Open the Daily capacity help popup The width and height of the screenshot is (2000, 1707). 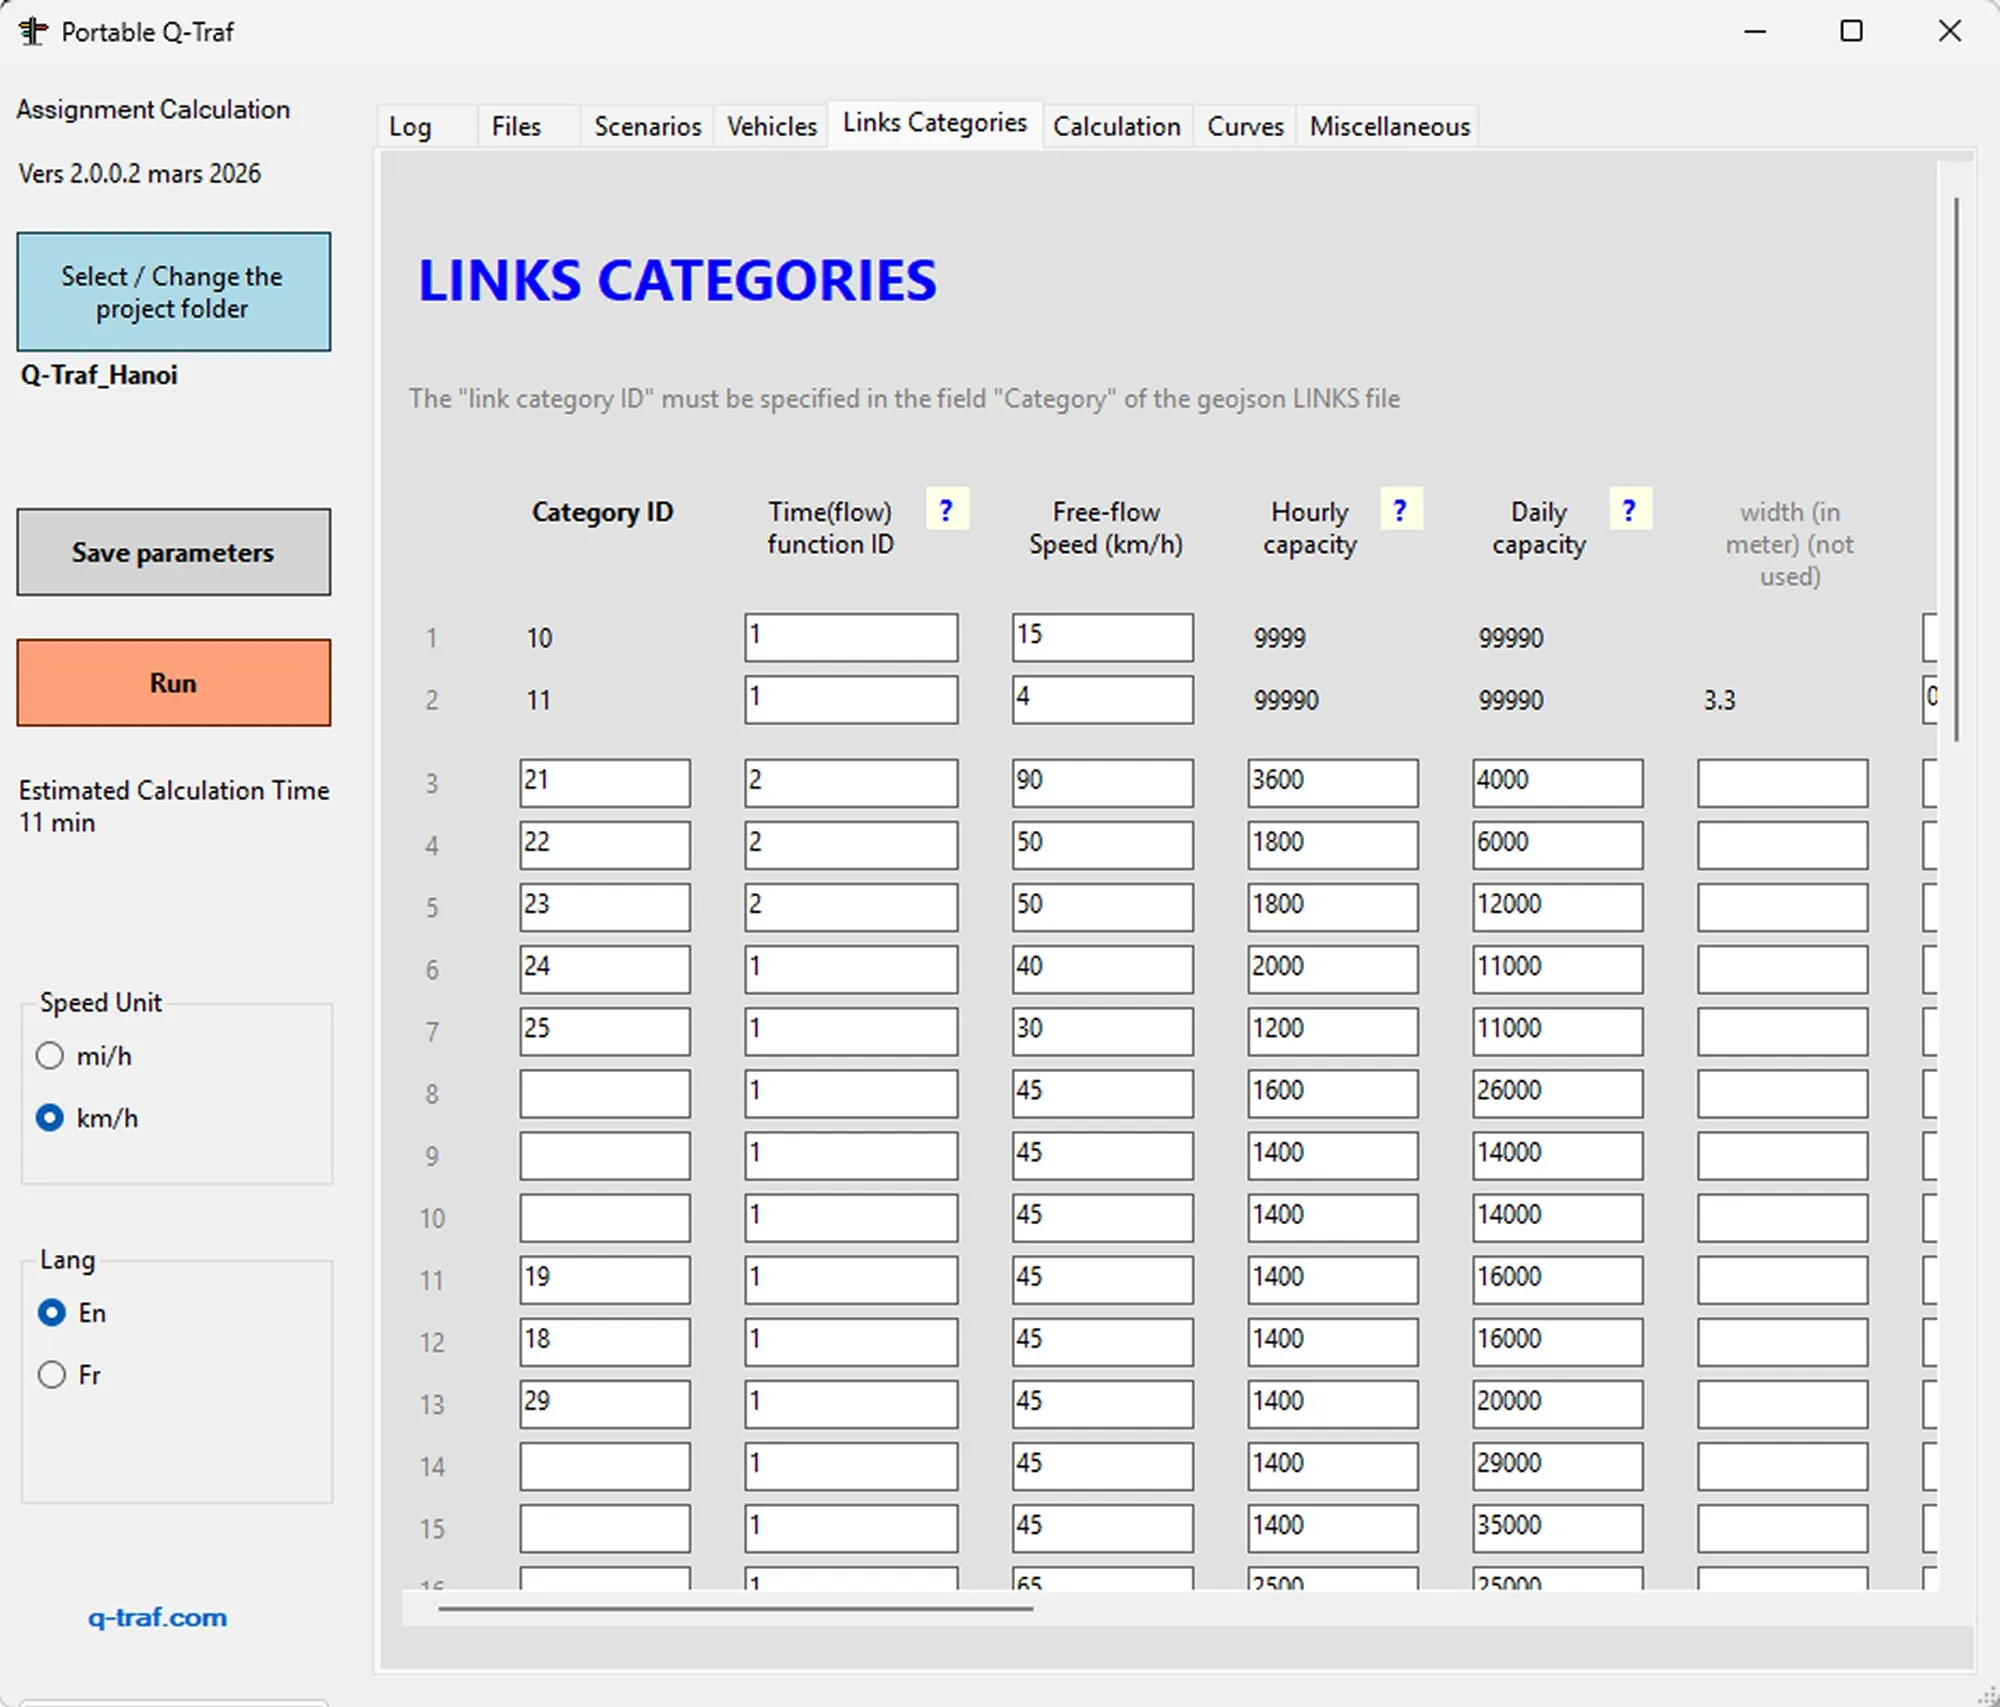pos(1629,509)
